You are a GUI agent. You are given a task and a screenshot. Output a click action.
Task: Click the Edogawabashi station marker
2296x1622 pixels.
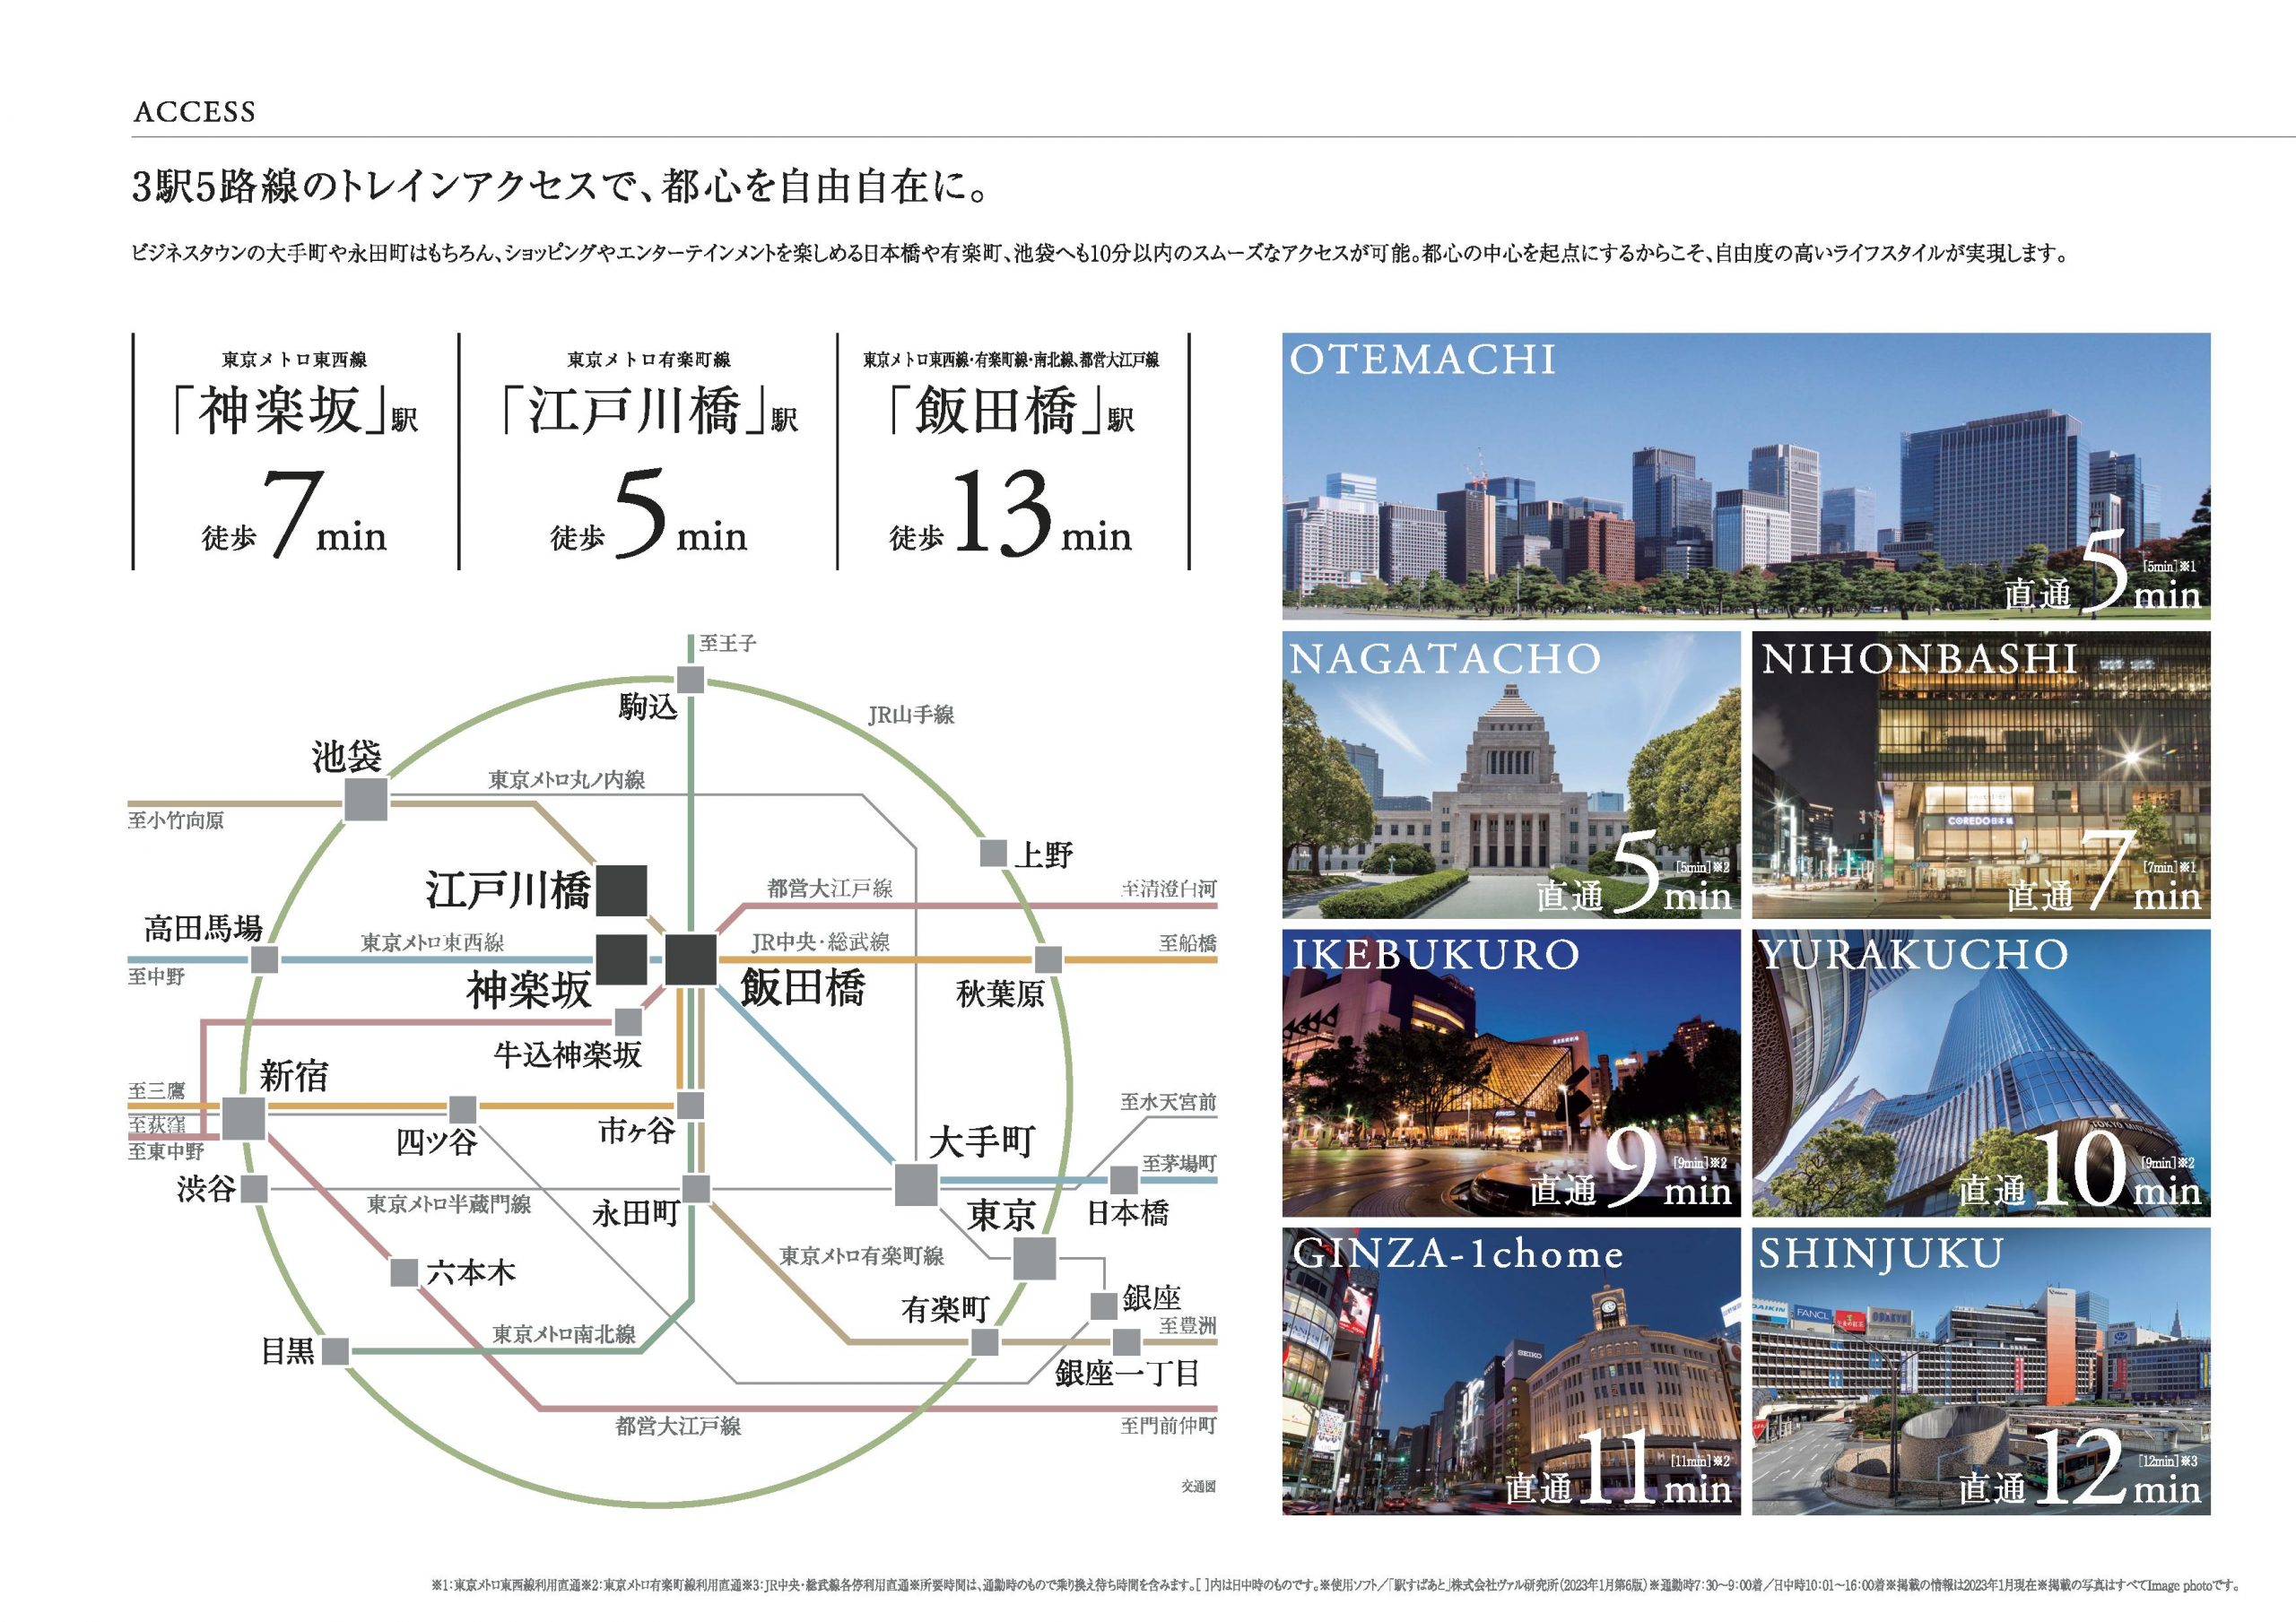(621, 890)
